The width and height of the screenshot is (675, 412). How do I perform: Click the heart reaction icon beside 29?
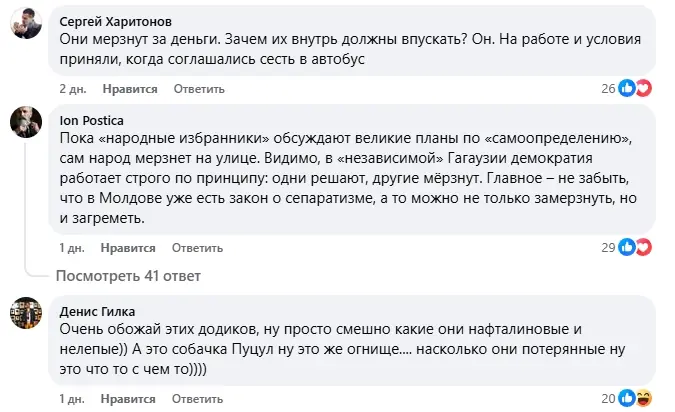point(644,247)
